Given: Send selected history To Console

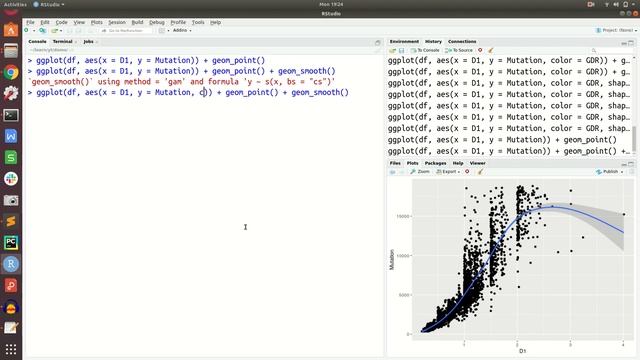Looking at the screenshot, I should pos(425,51).
